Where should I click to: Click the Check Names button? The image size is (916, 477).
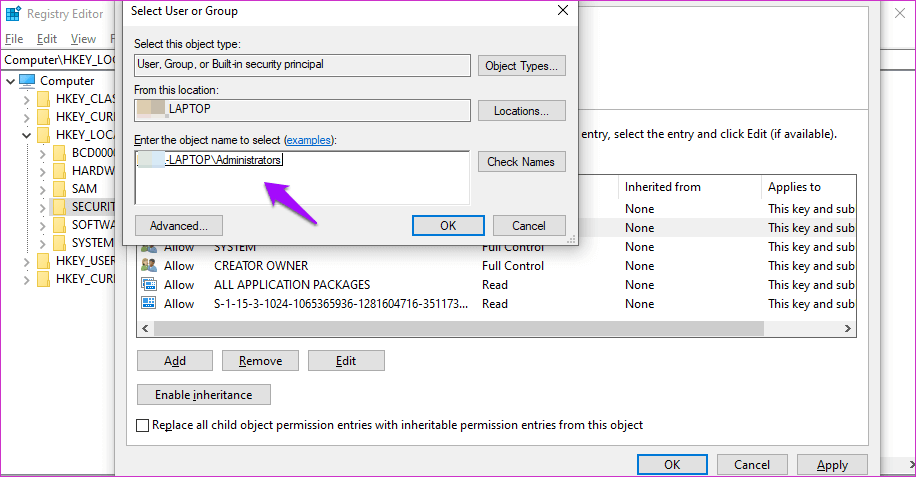pyautogui.click(x=522, y=161)
